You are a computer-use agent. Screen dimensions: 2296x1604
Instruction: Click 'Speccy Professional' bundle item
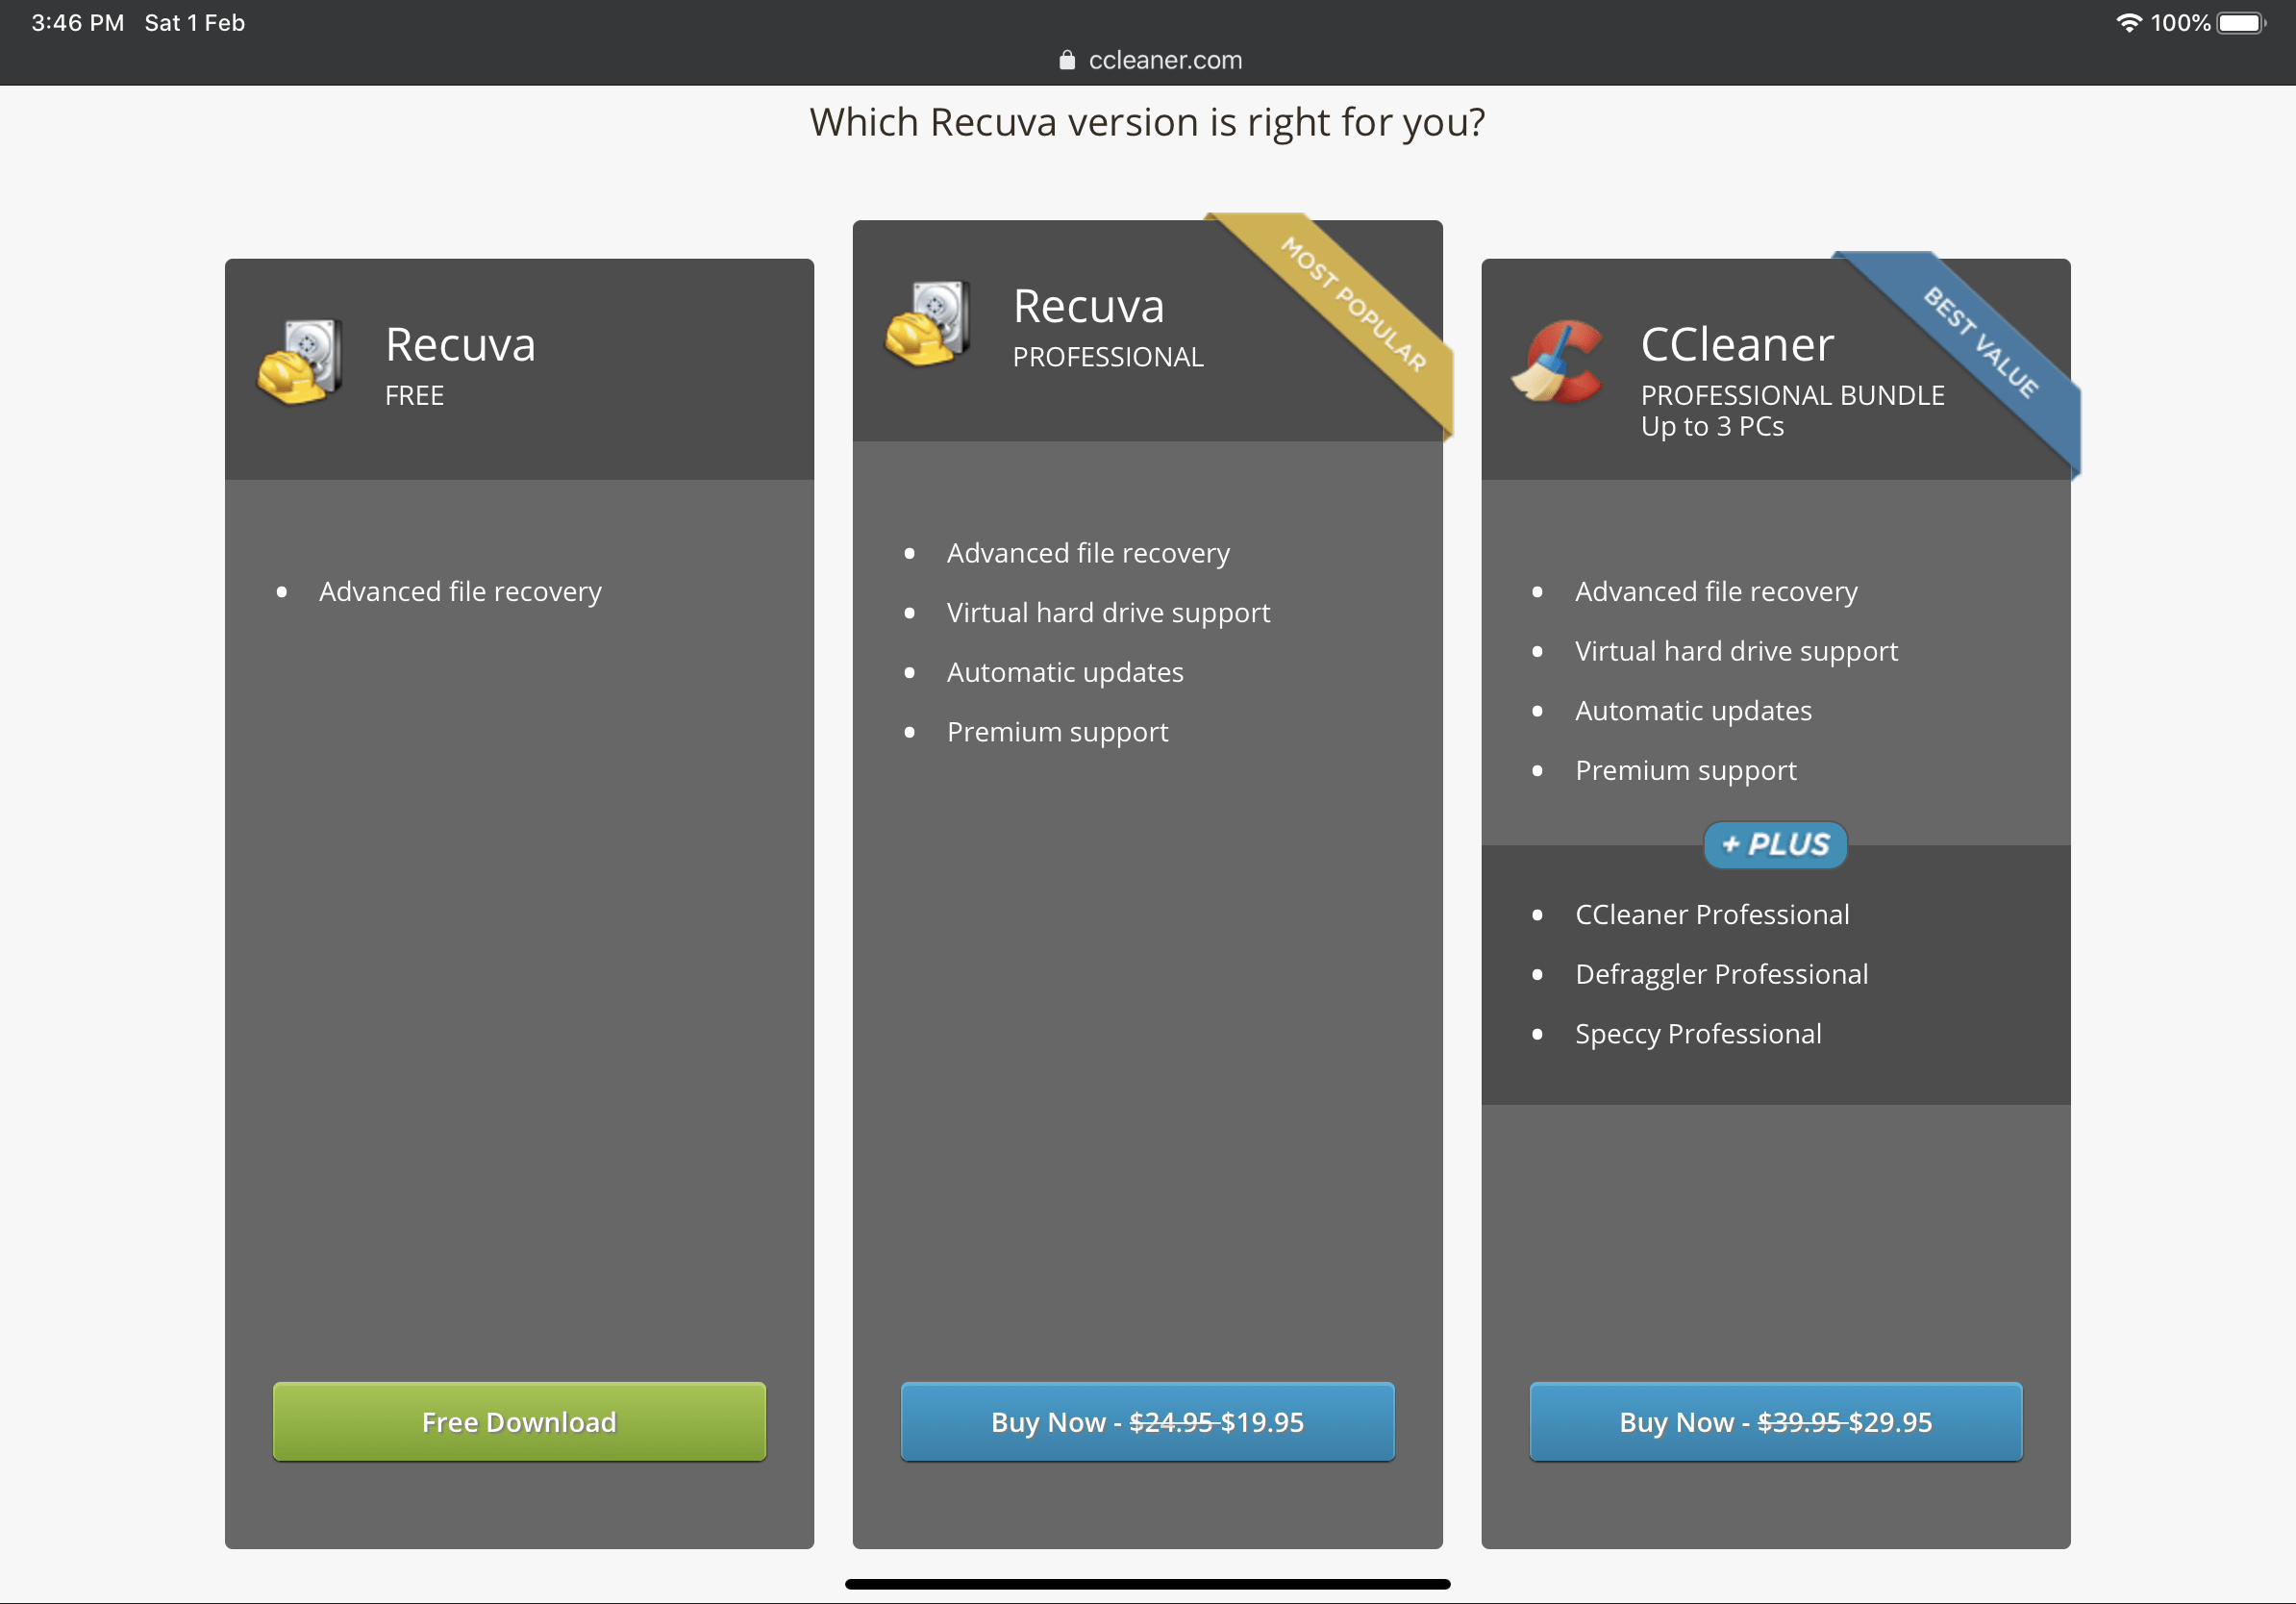tap(1698, 1033)
